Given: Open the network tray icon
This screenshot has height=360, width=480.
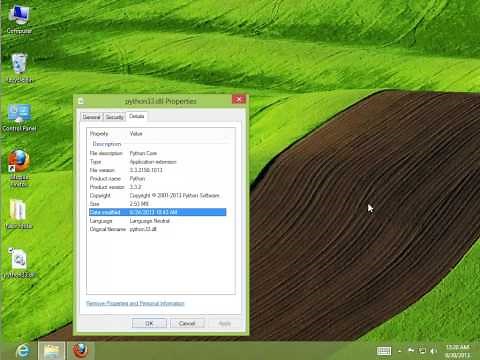Looking at the screenshot, I should [422, 351].
